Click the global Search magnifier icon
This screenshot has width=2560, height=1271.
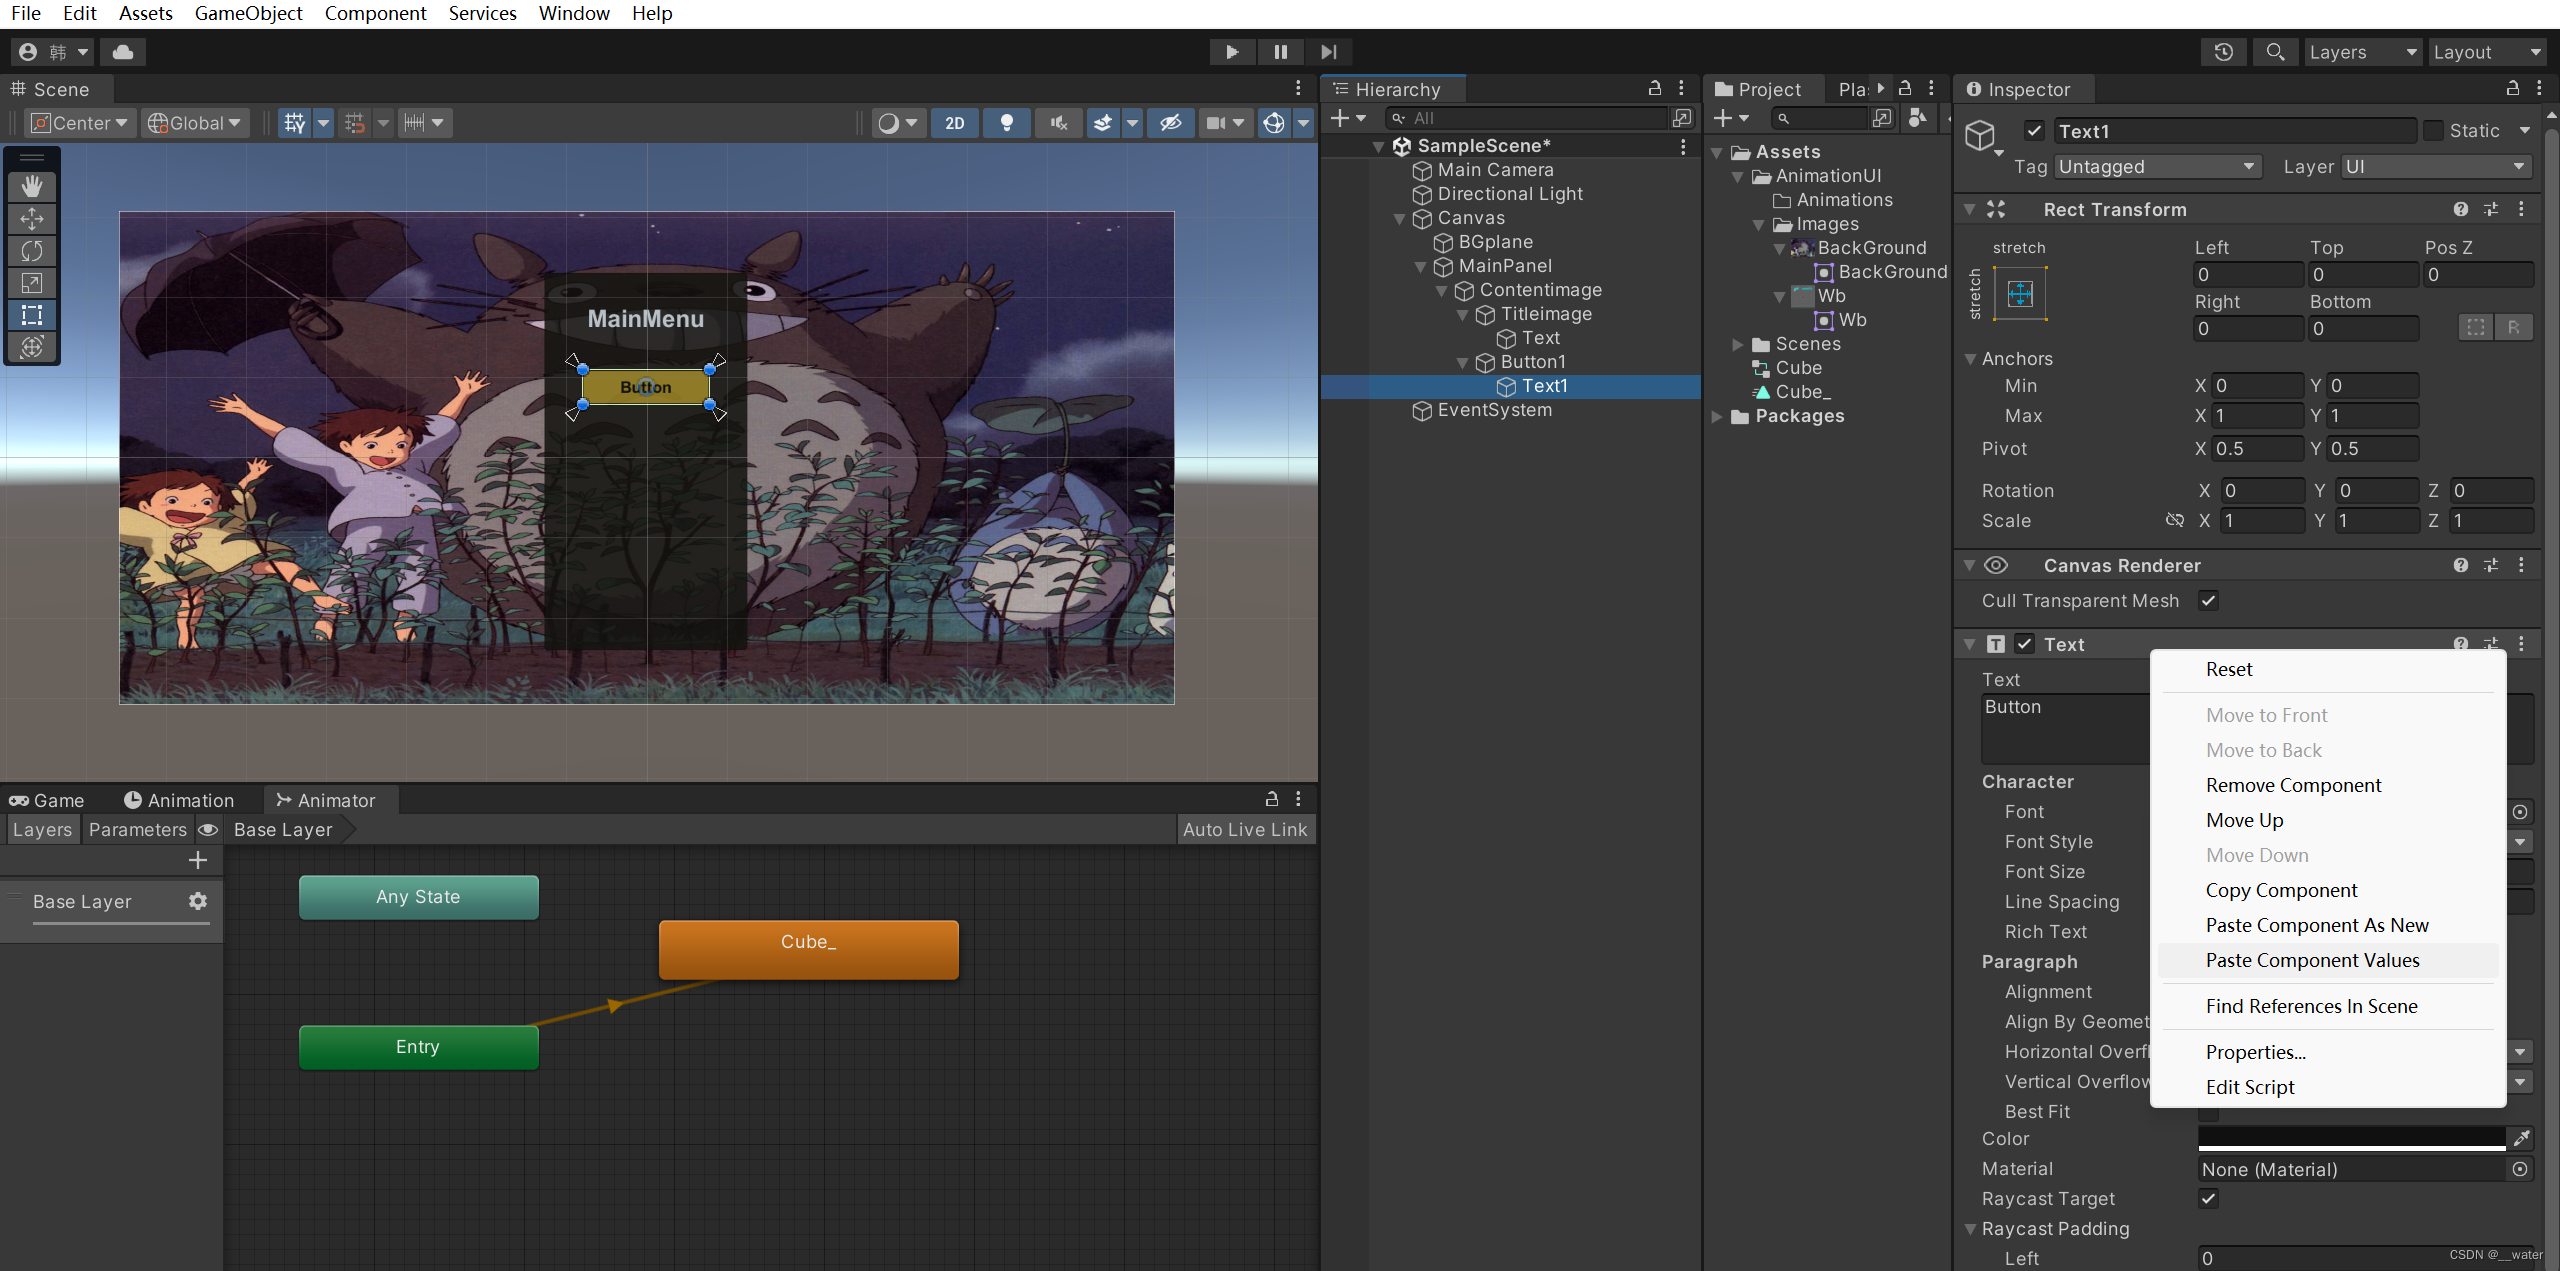tap(2275, 52)
